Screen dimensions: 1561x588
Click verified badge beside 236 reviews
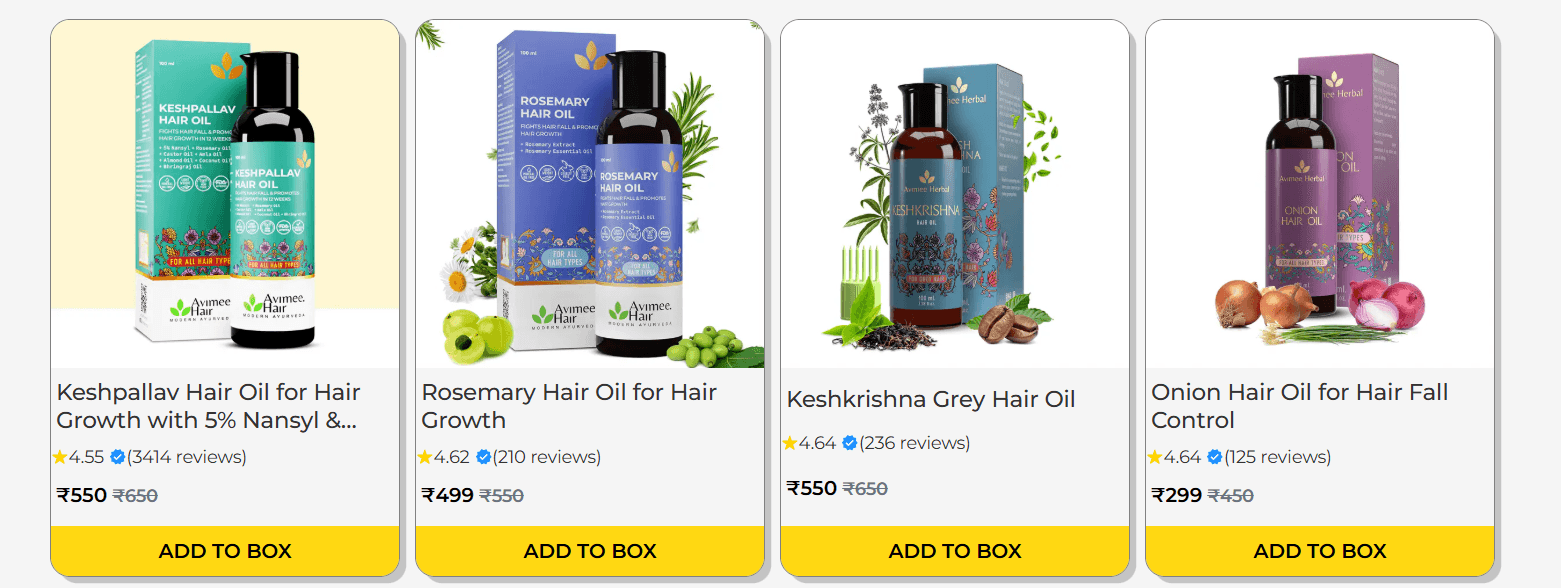pyautogui.click(x=849, y=443)
